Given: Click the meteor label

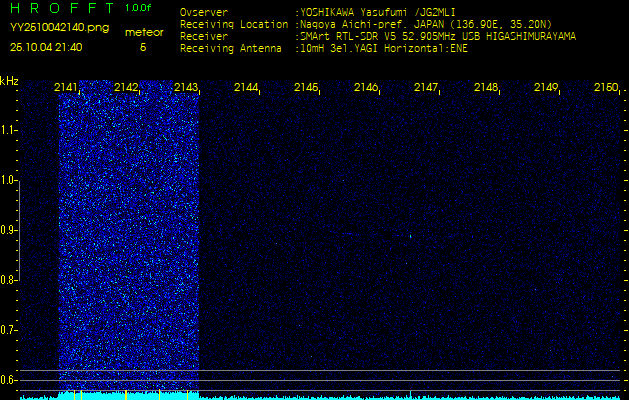Looking at the screenshot, I should point(144,32).
